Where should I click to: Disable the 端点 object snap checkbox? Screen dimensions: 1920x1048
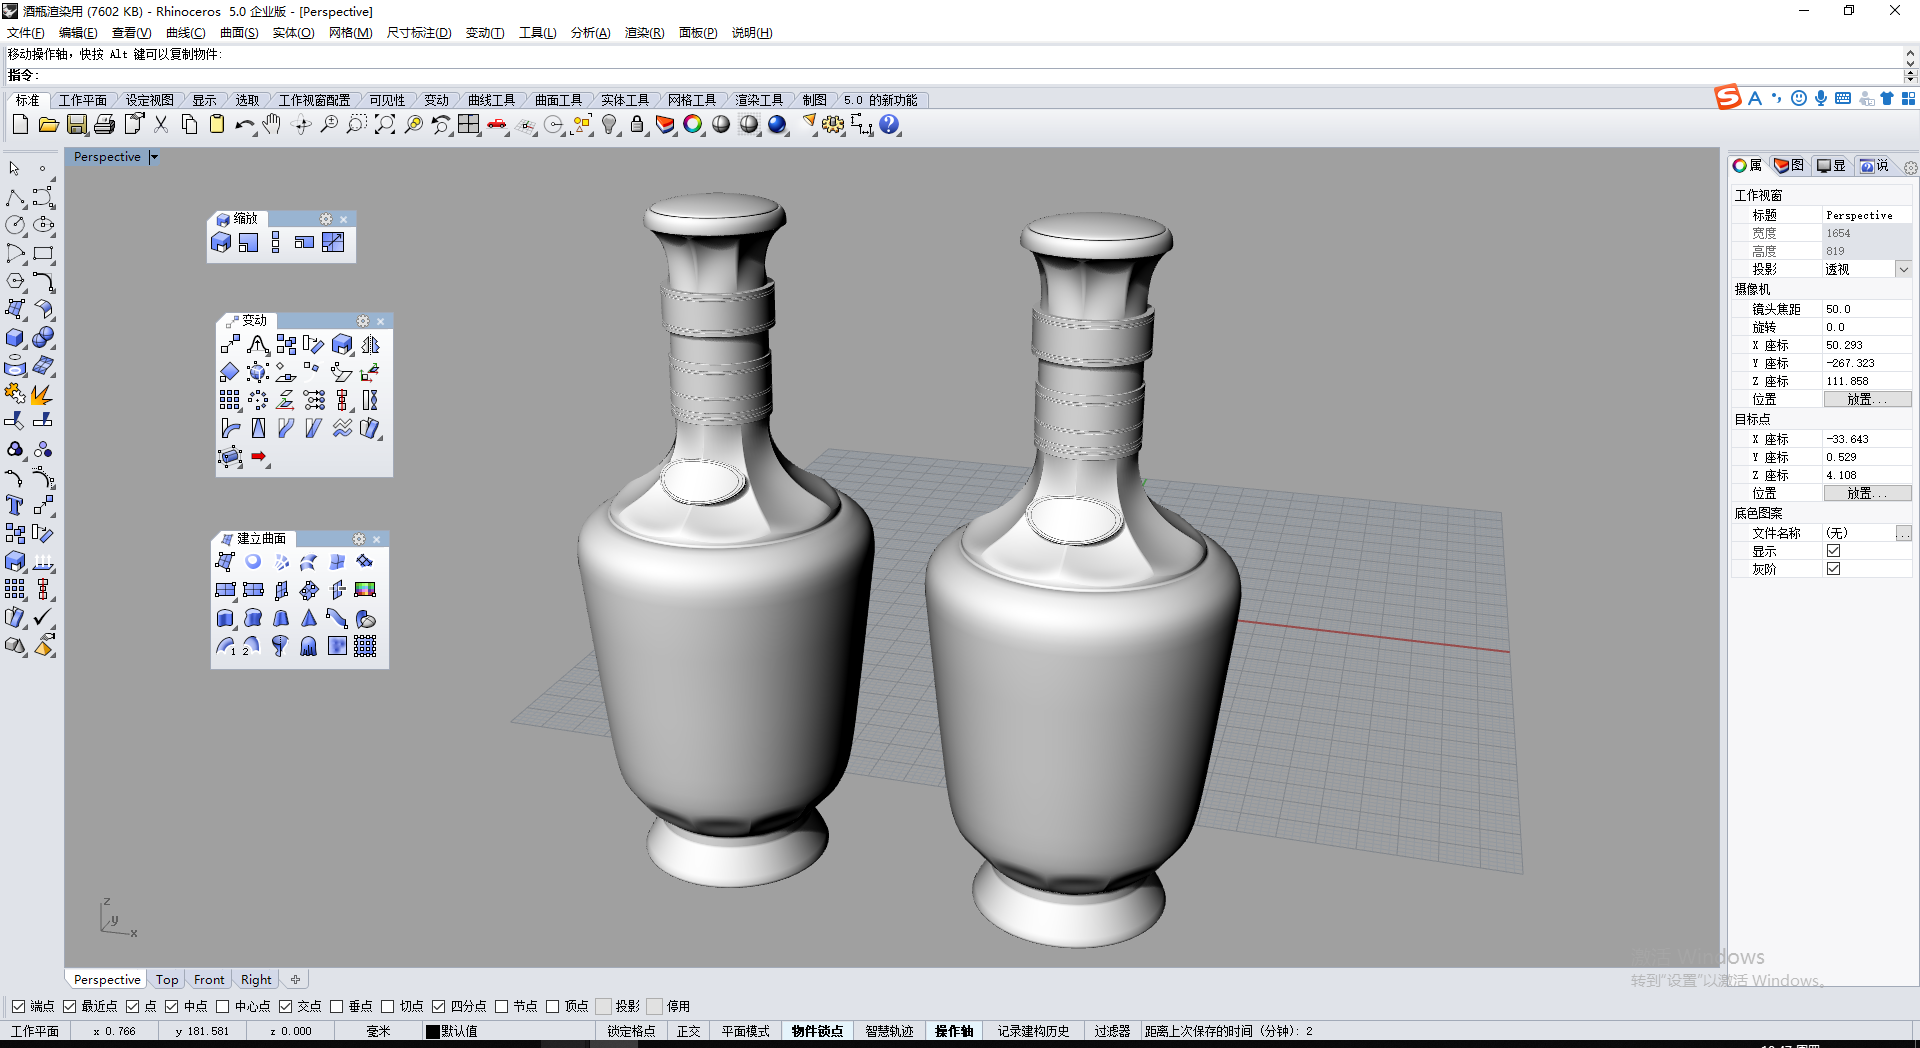pyautogui.click(x=20, y=1006)
